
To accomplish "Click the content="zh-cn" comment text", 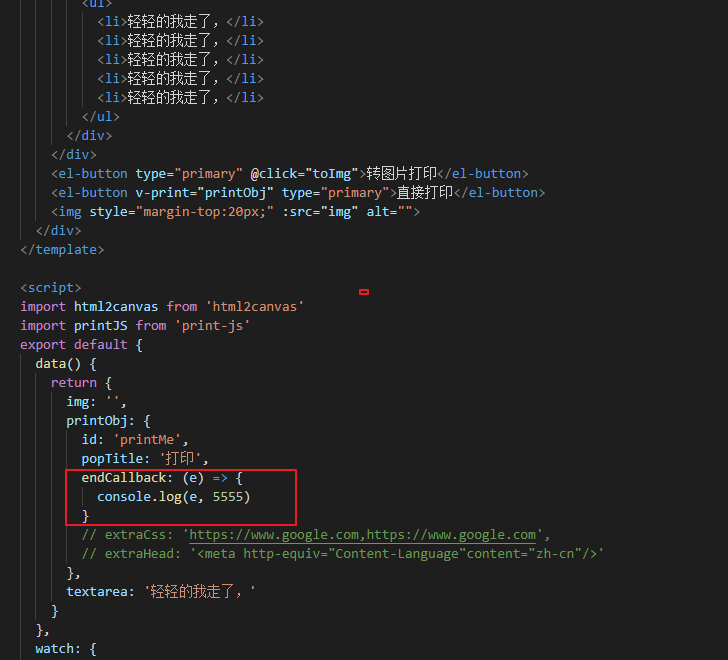I will (524, 554).
